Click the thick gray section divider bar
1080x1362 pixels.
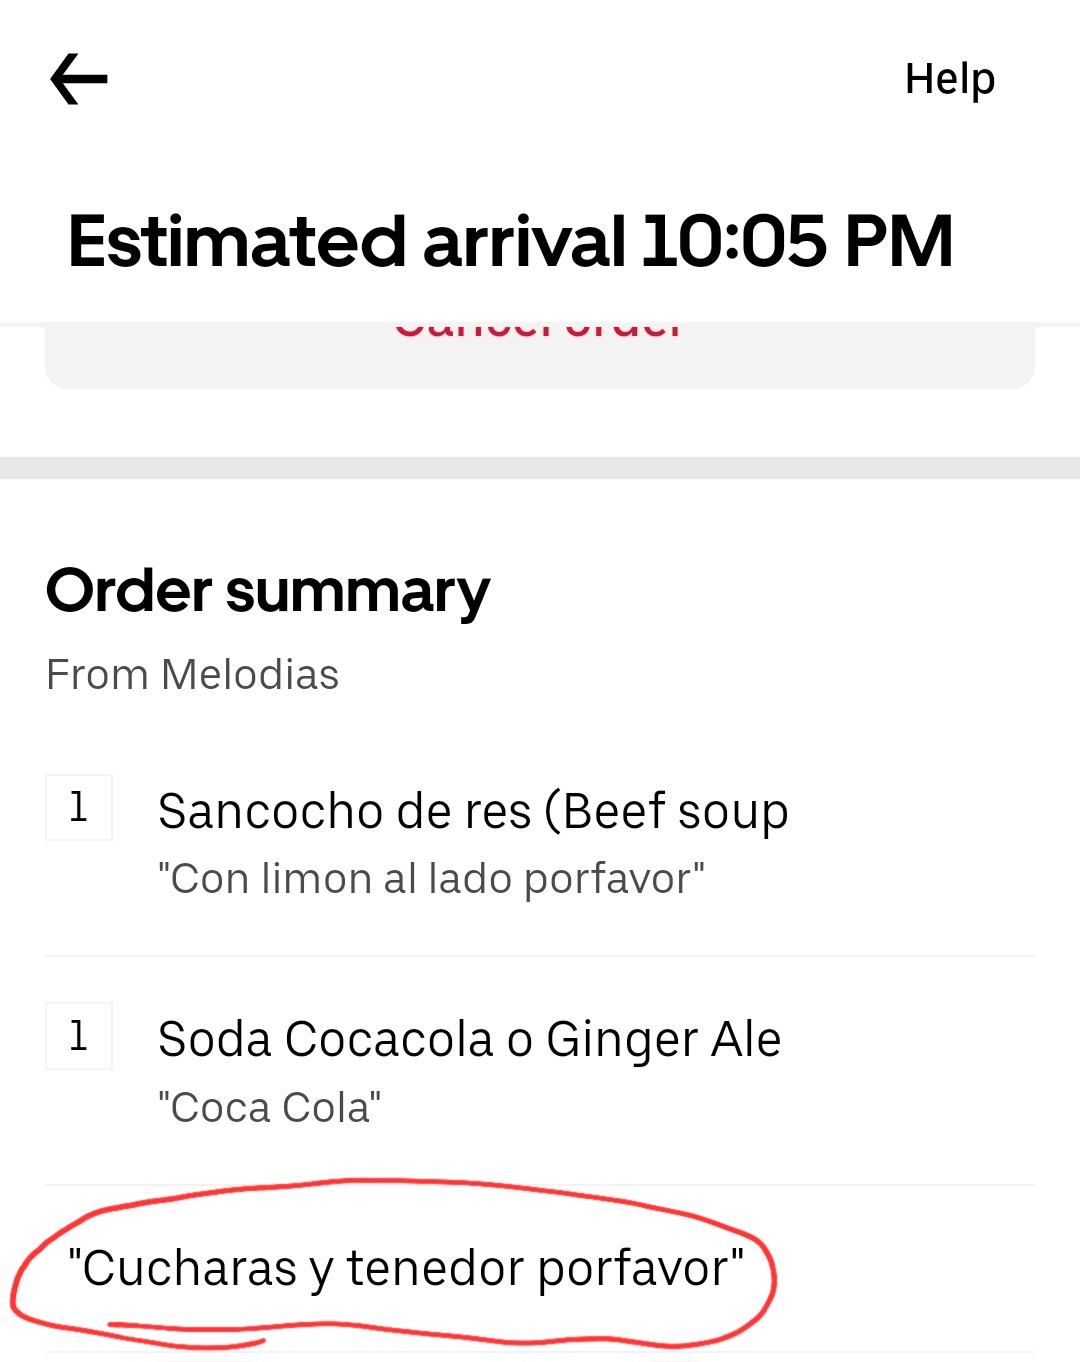[x=540, y=468]
